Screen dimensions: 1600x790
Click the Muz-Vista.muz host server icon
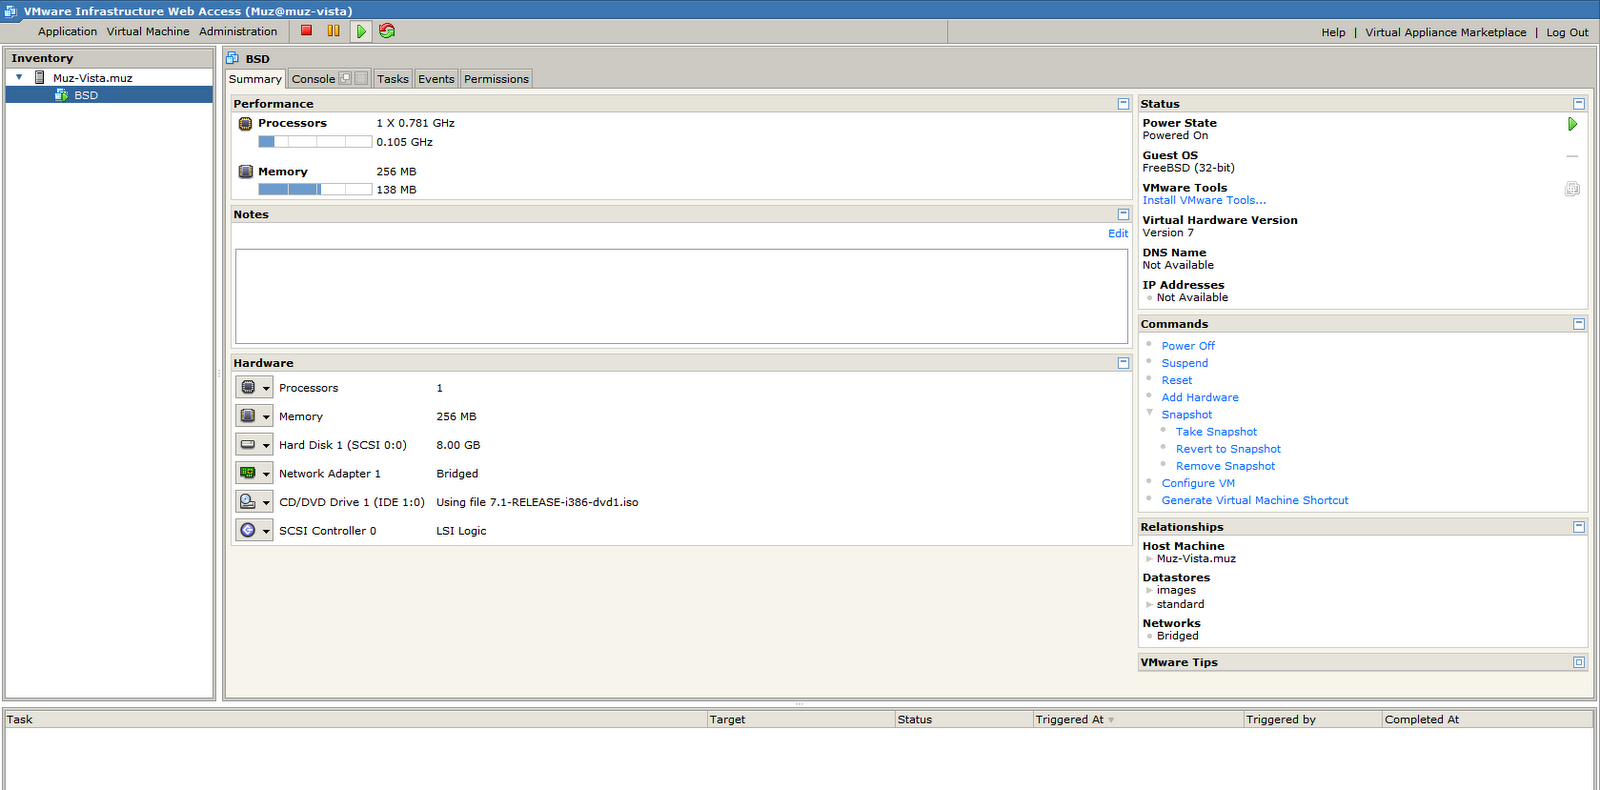(x=40, y=77)
